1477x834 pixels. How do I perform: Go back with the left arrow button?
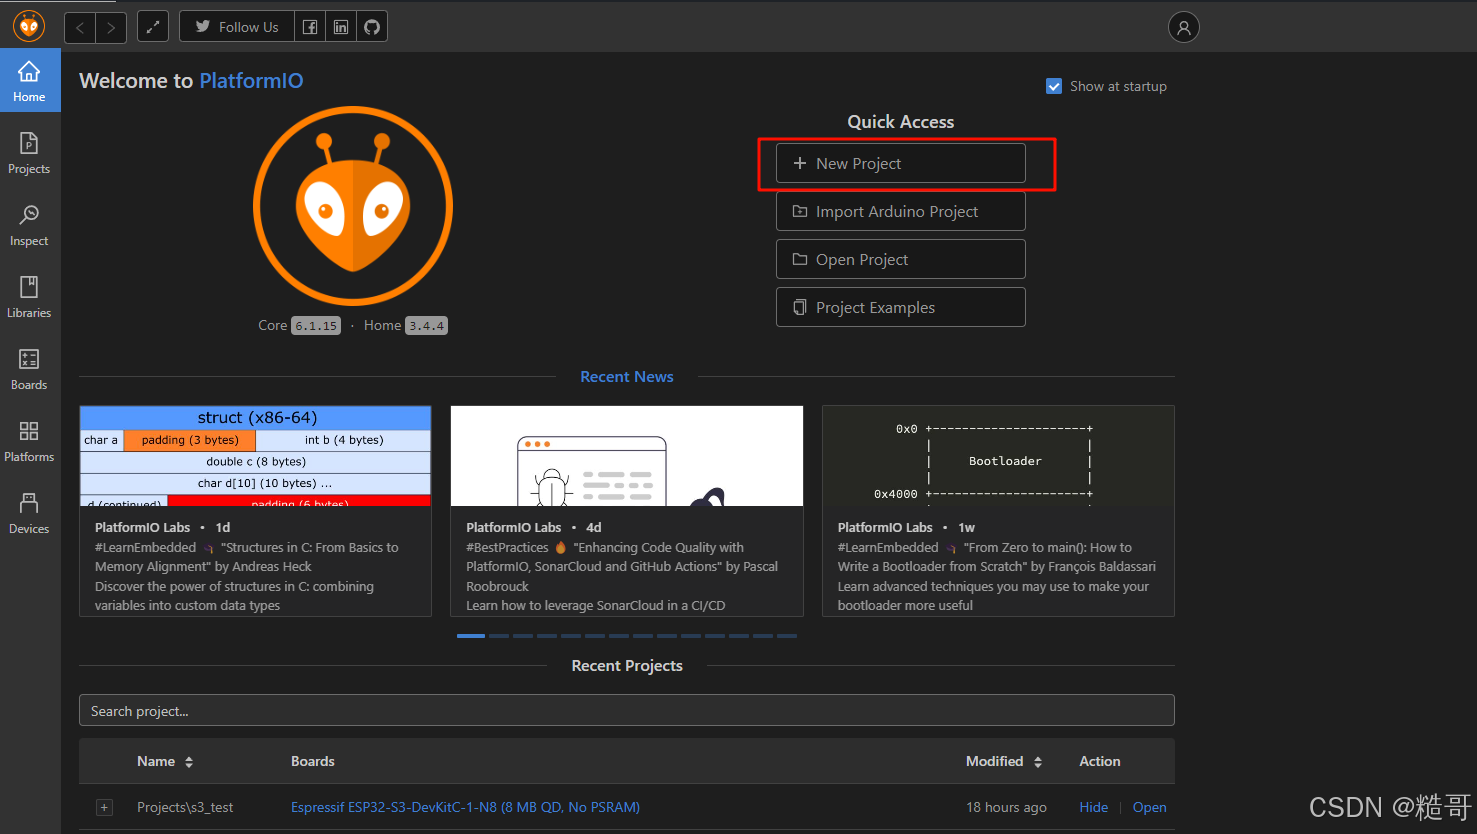pyautogui.click(x=80, y=27)
